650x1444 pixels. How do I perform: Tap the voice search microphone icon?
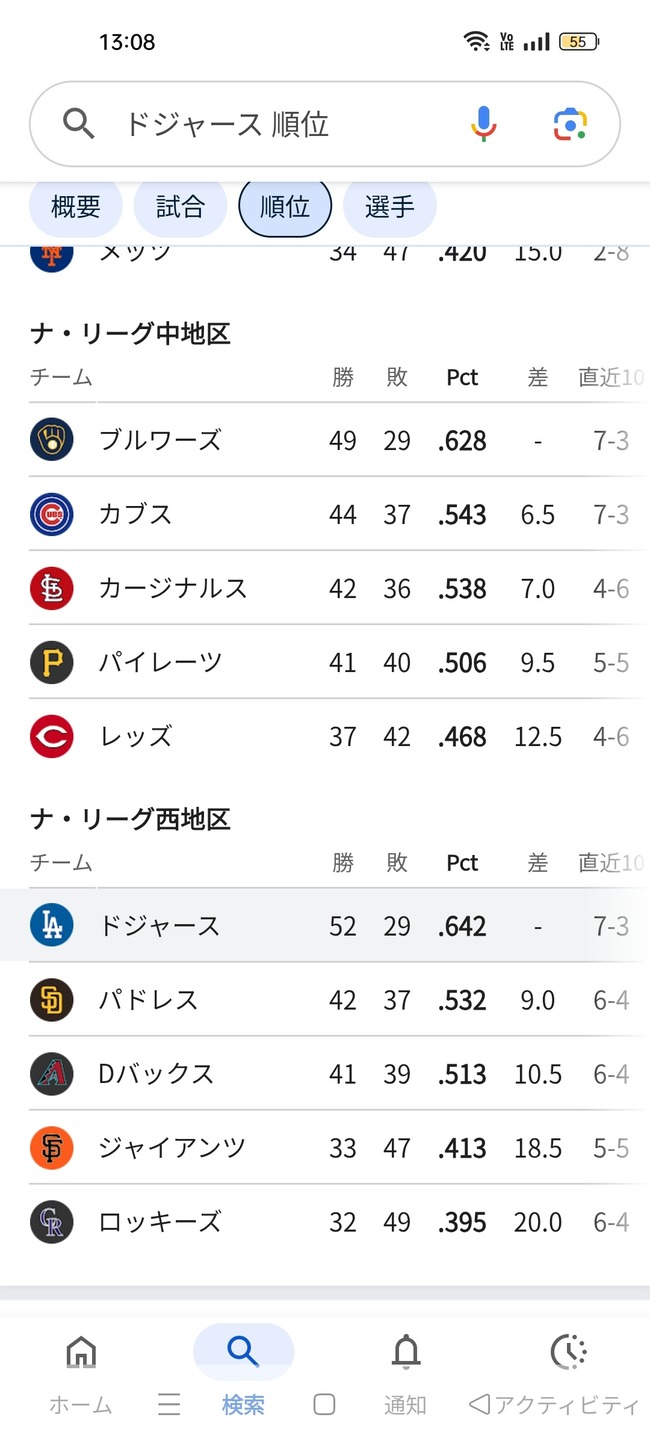[x=484, y=124]
